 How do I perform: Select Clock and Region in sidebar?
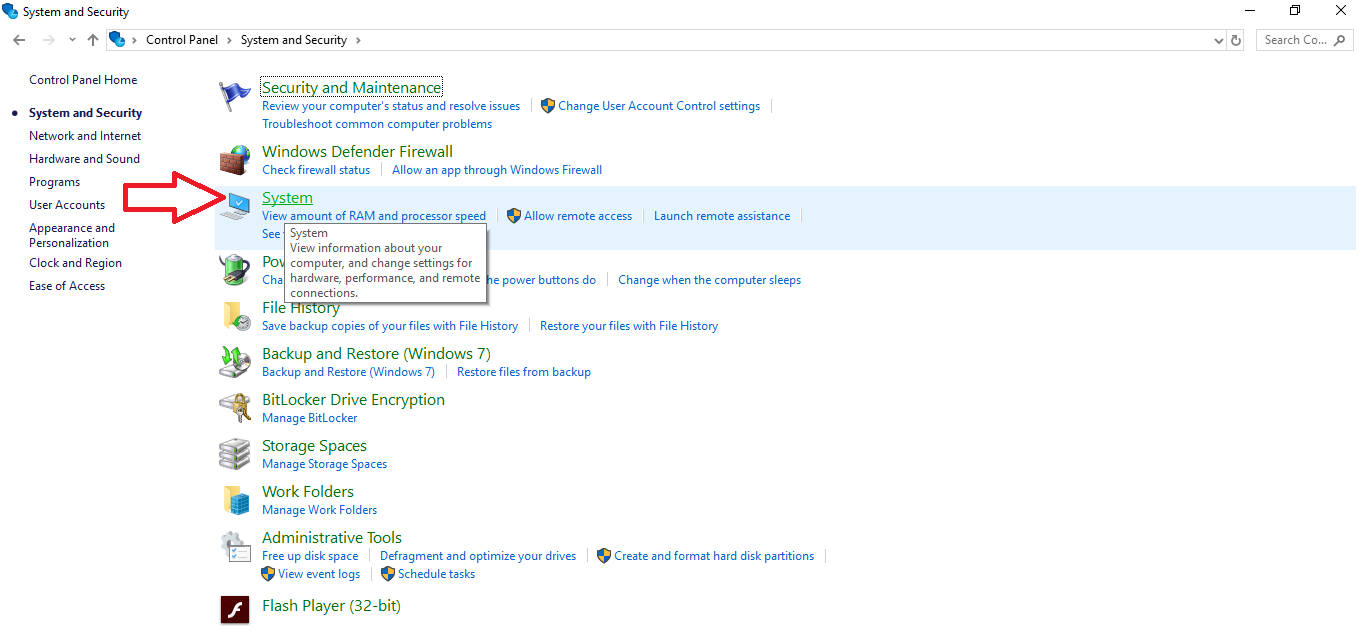(75, 263)
